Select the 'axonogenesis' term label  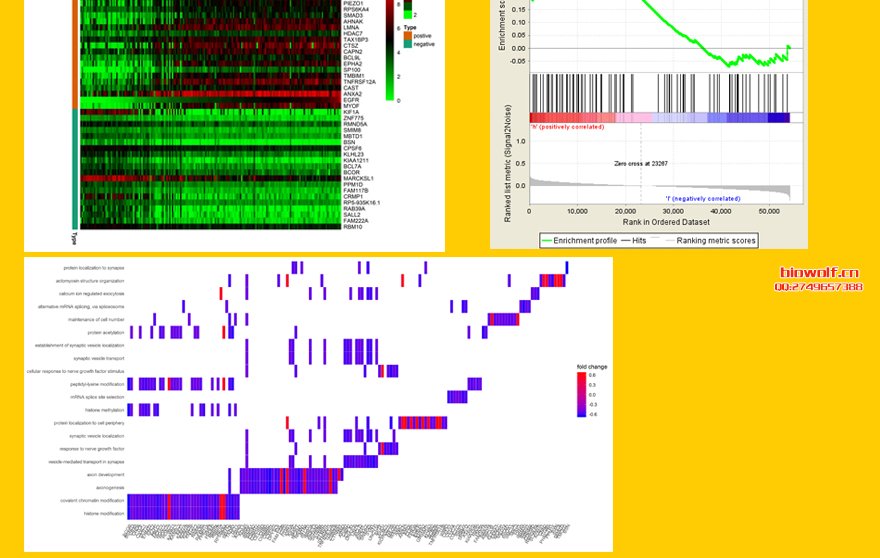click(x=110, y=488)
